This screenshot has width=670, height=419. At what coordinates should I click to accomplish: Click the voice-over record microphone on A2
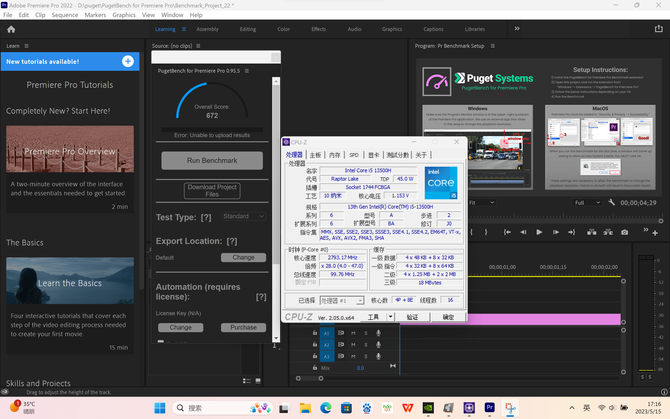point(379,344)
